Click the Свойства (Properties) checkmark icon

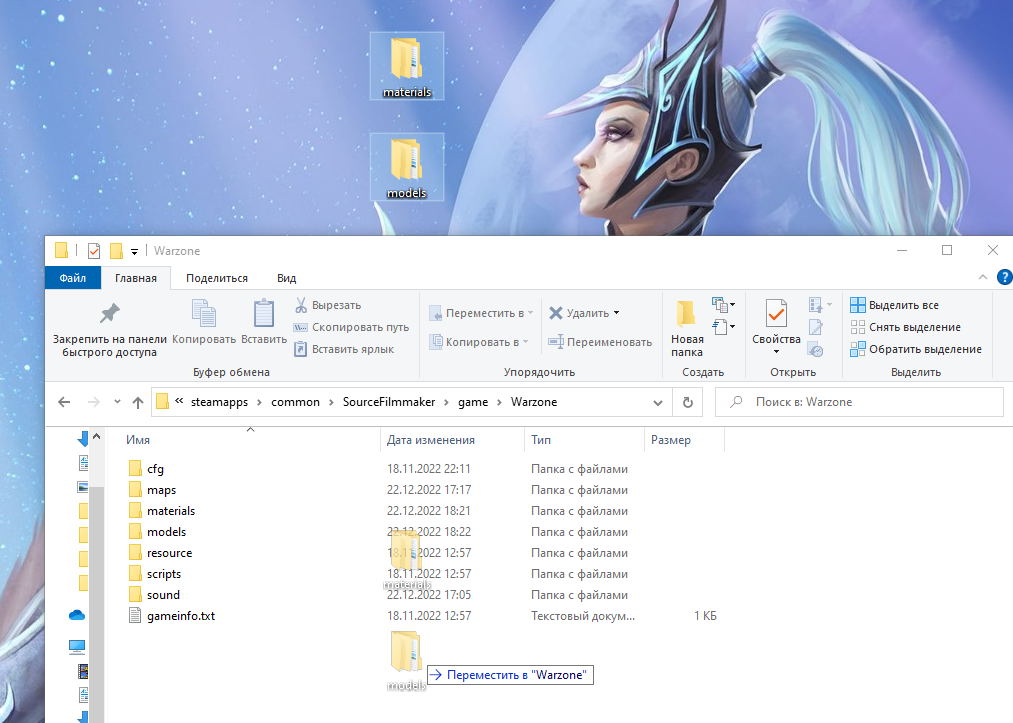776,315
